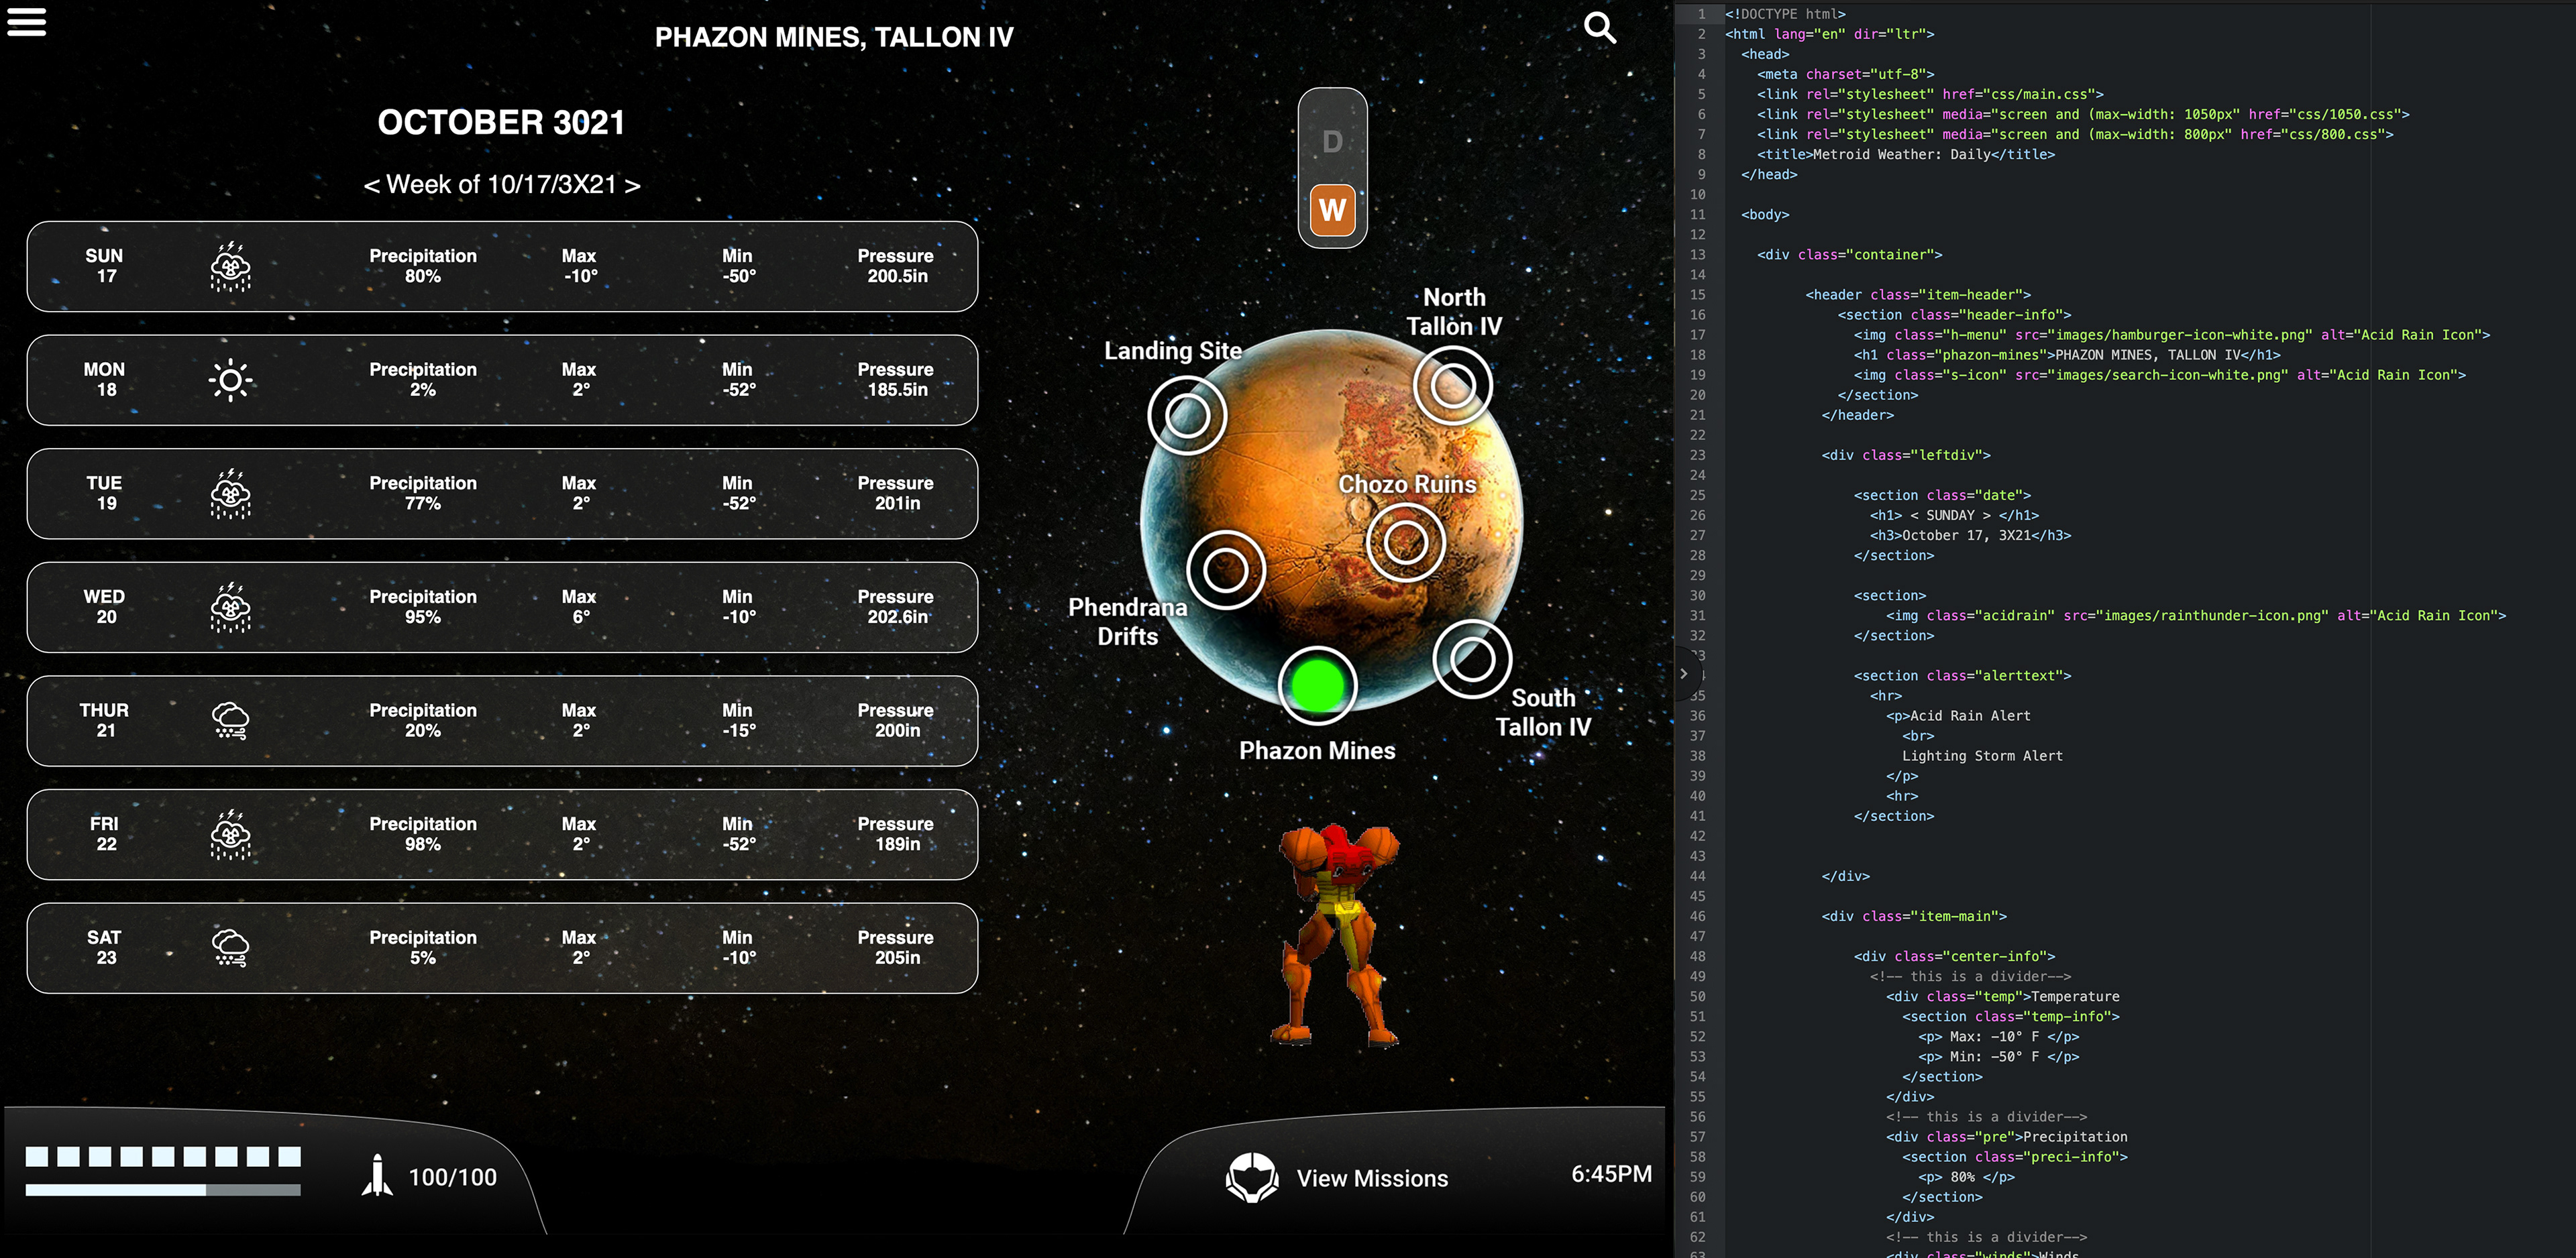Click the Landing Site location marker
2576x1258 pixels.
tap(1187, 415)
